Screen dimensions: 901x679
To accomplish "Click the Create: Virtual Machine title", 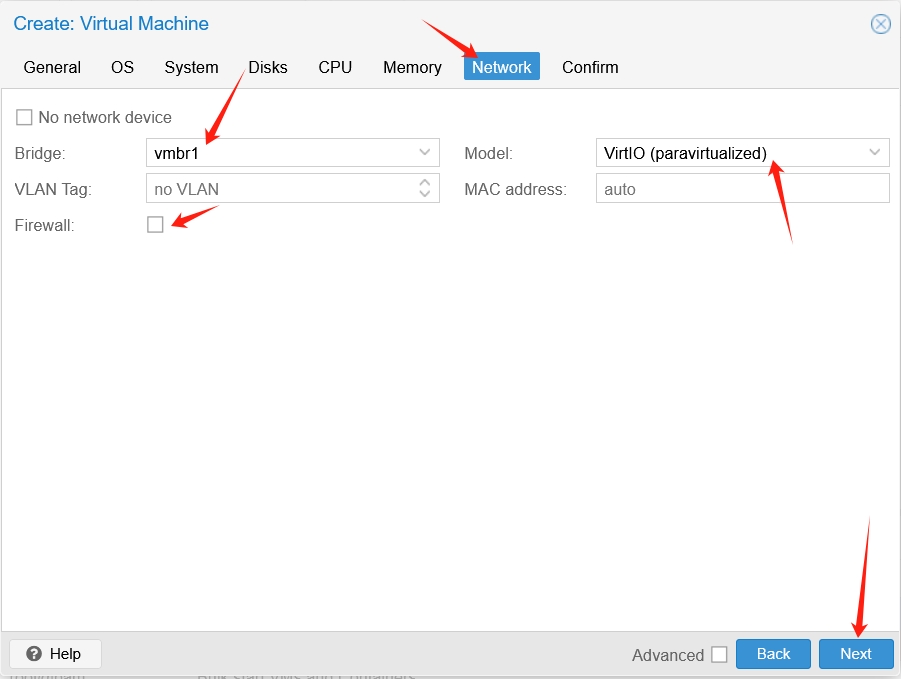I will [x=111, y=24].
